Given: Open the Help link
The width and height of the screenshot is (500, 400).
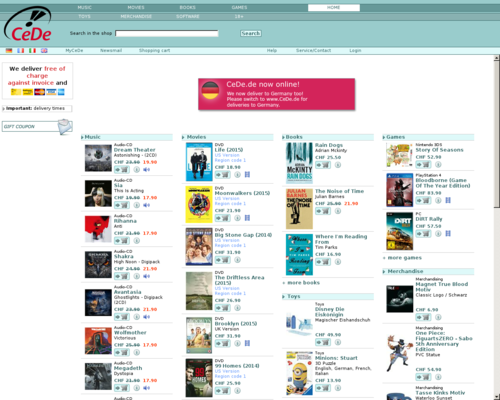Looking at the screenshot, I should (x=272, y=50).
